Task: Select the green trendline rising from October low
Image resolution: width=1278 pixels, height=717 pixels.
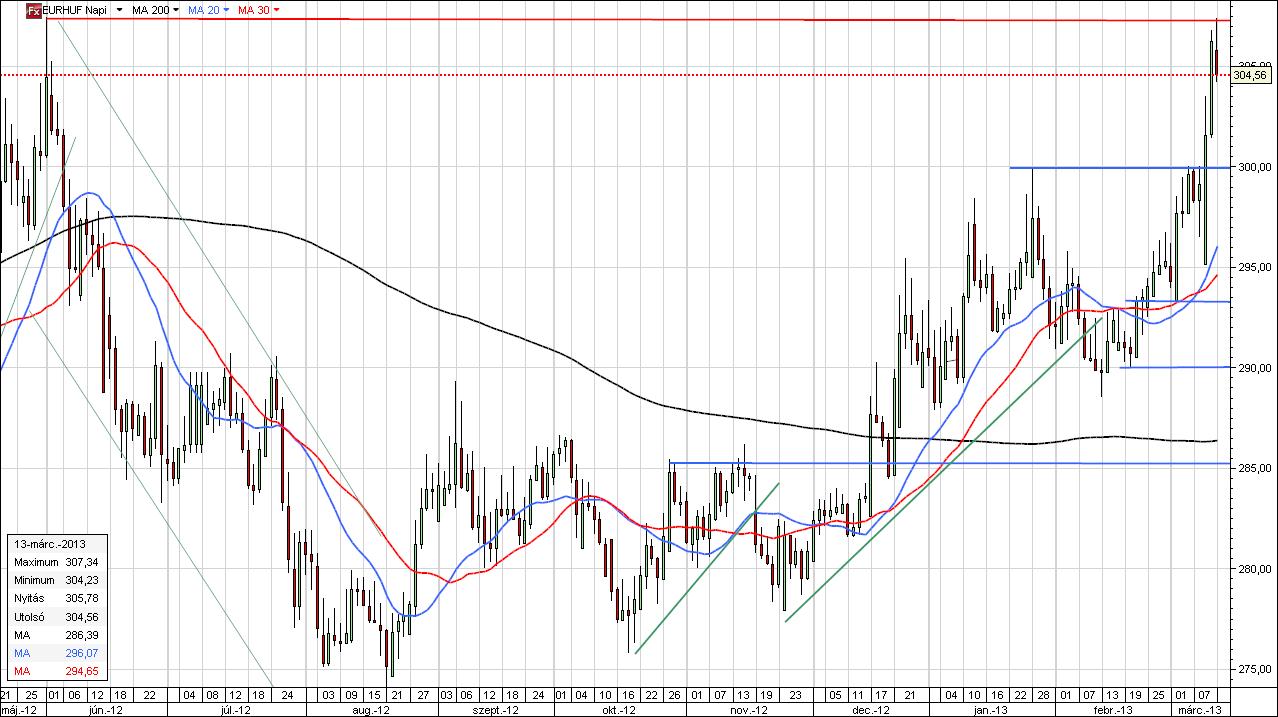Action: (x=707, y=569)
